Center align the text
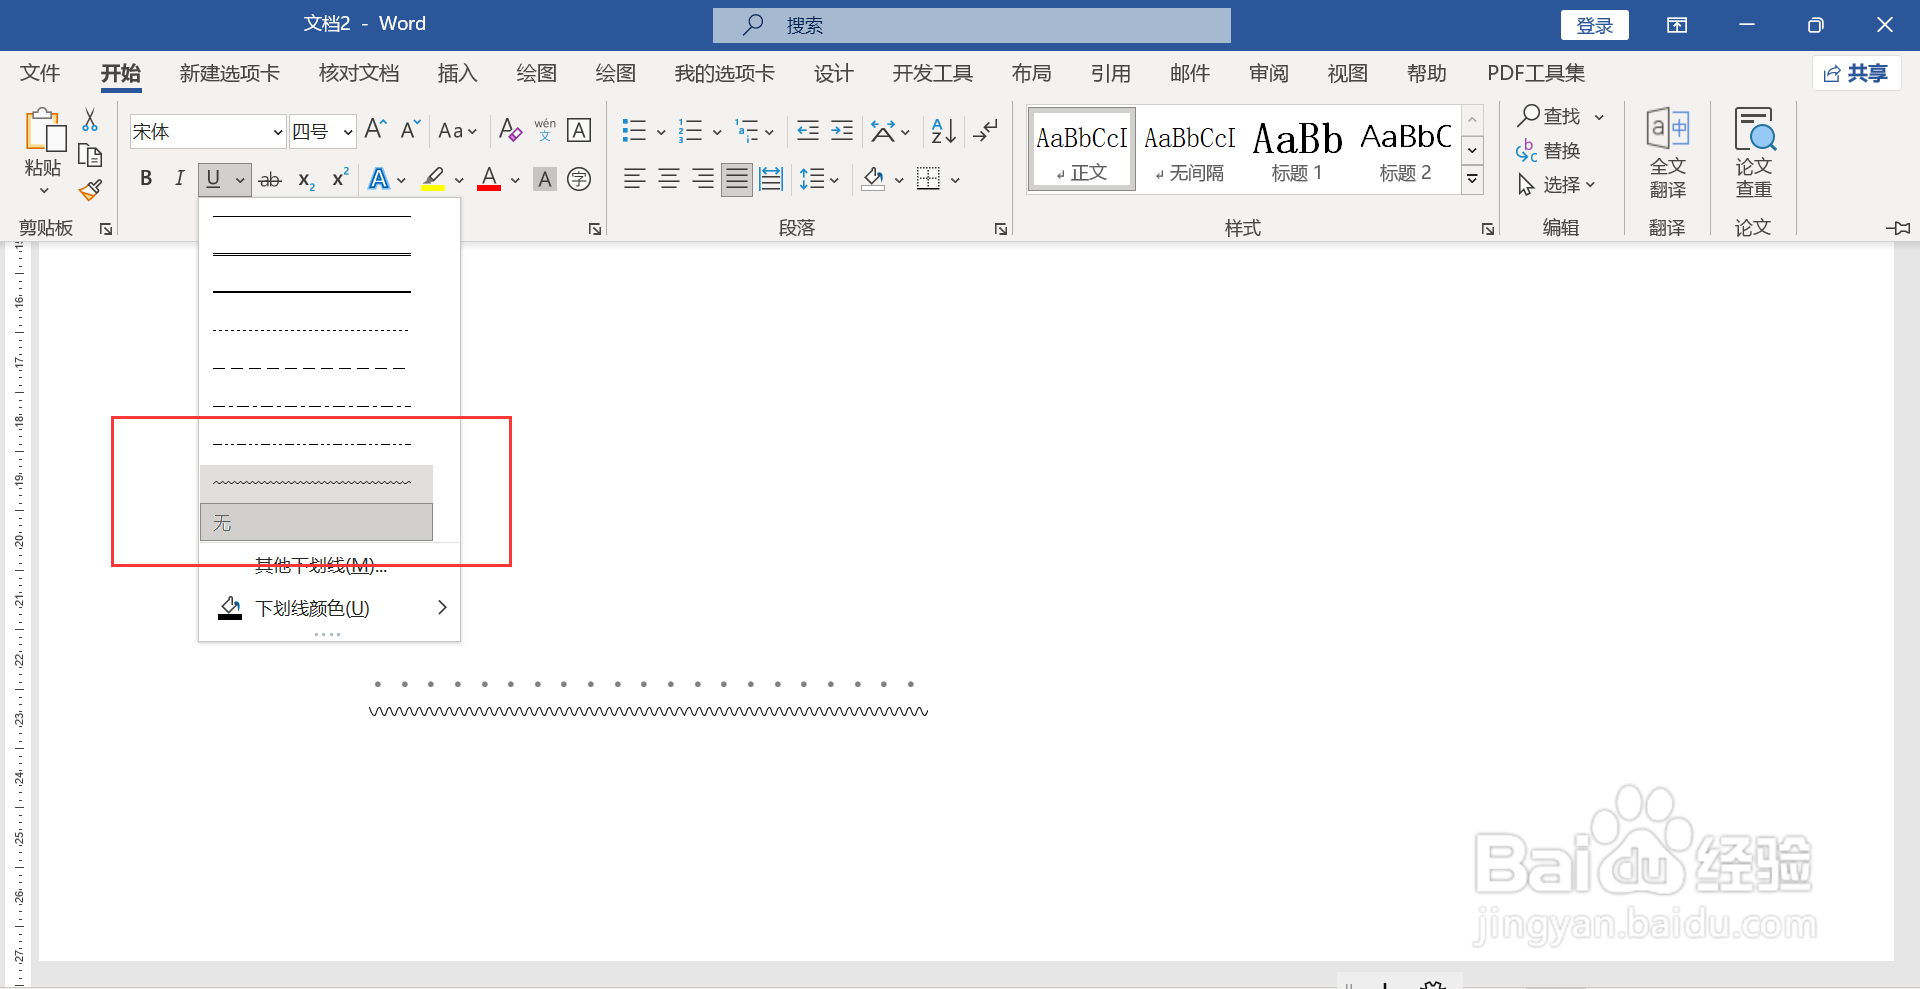Screen dimensions: 1920x989 click(669, 179)
